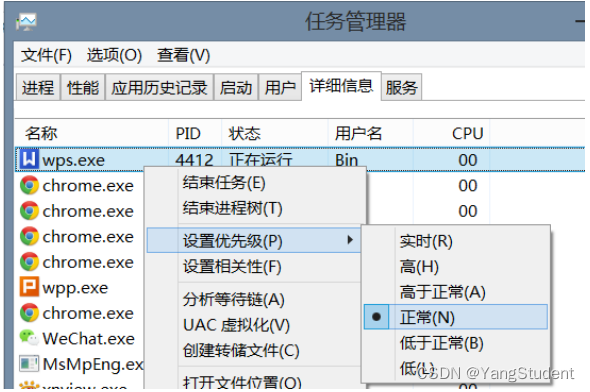Click the Chrome icon directly above wpp.exe
590x392 pixels.
(29, 262)
